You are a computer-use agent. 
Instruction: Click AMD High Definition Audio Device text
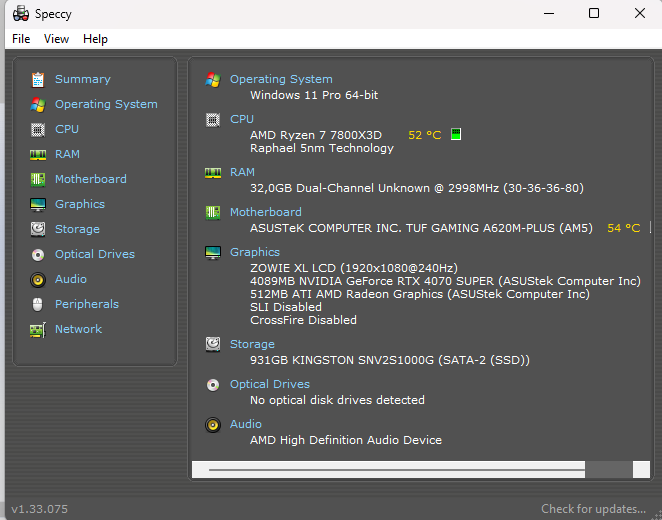[346, 440]
